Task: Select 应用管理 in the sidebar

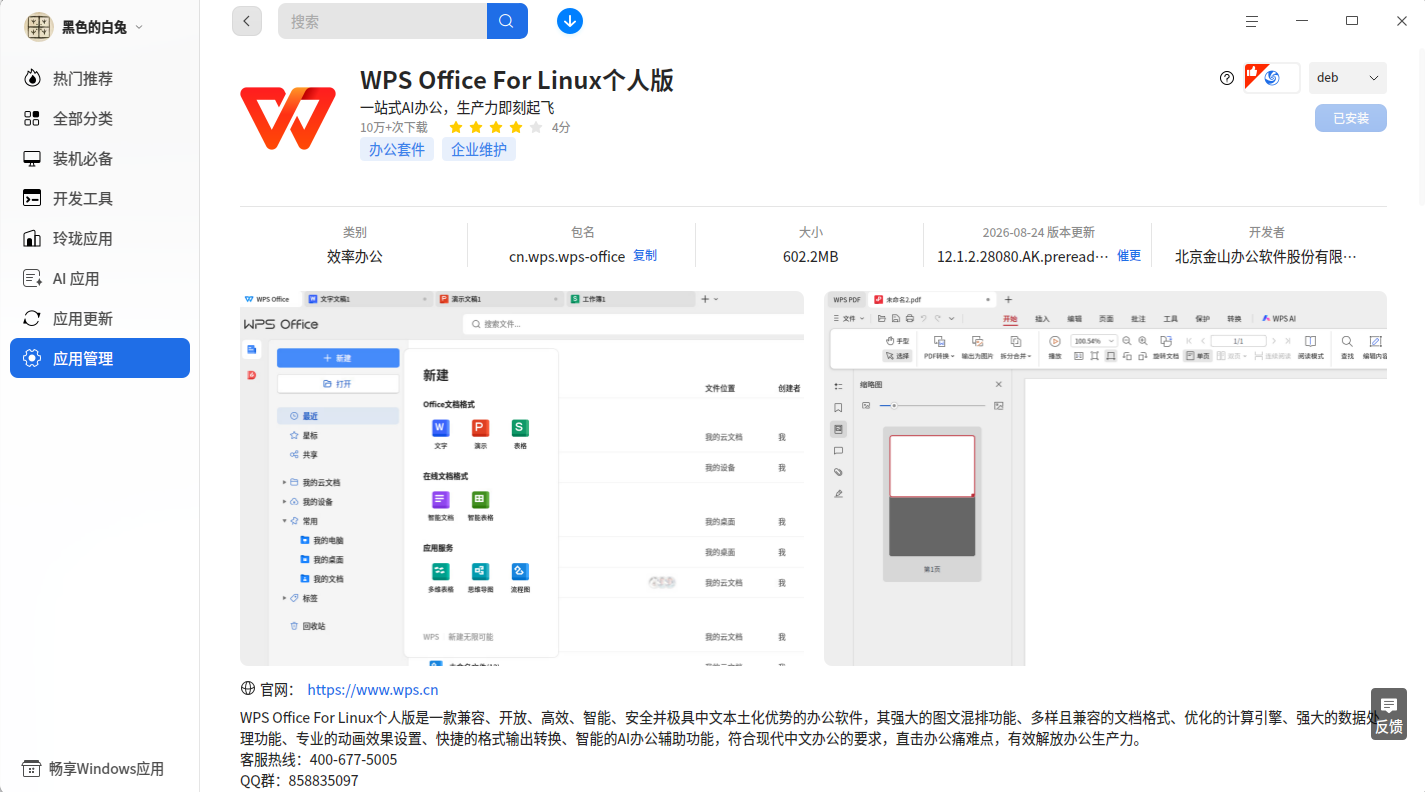Action: (x=100, y=358)
